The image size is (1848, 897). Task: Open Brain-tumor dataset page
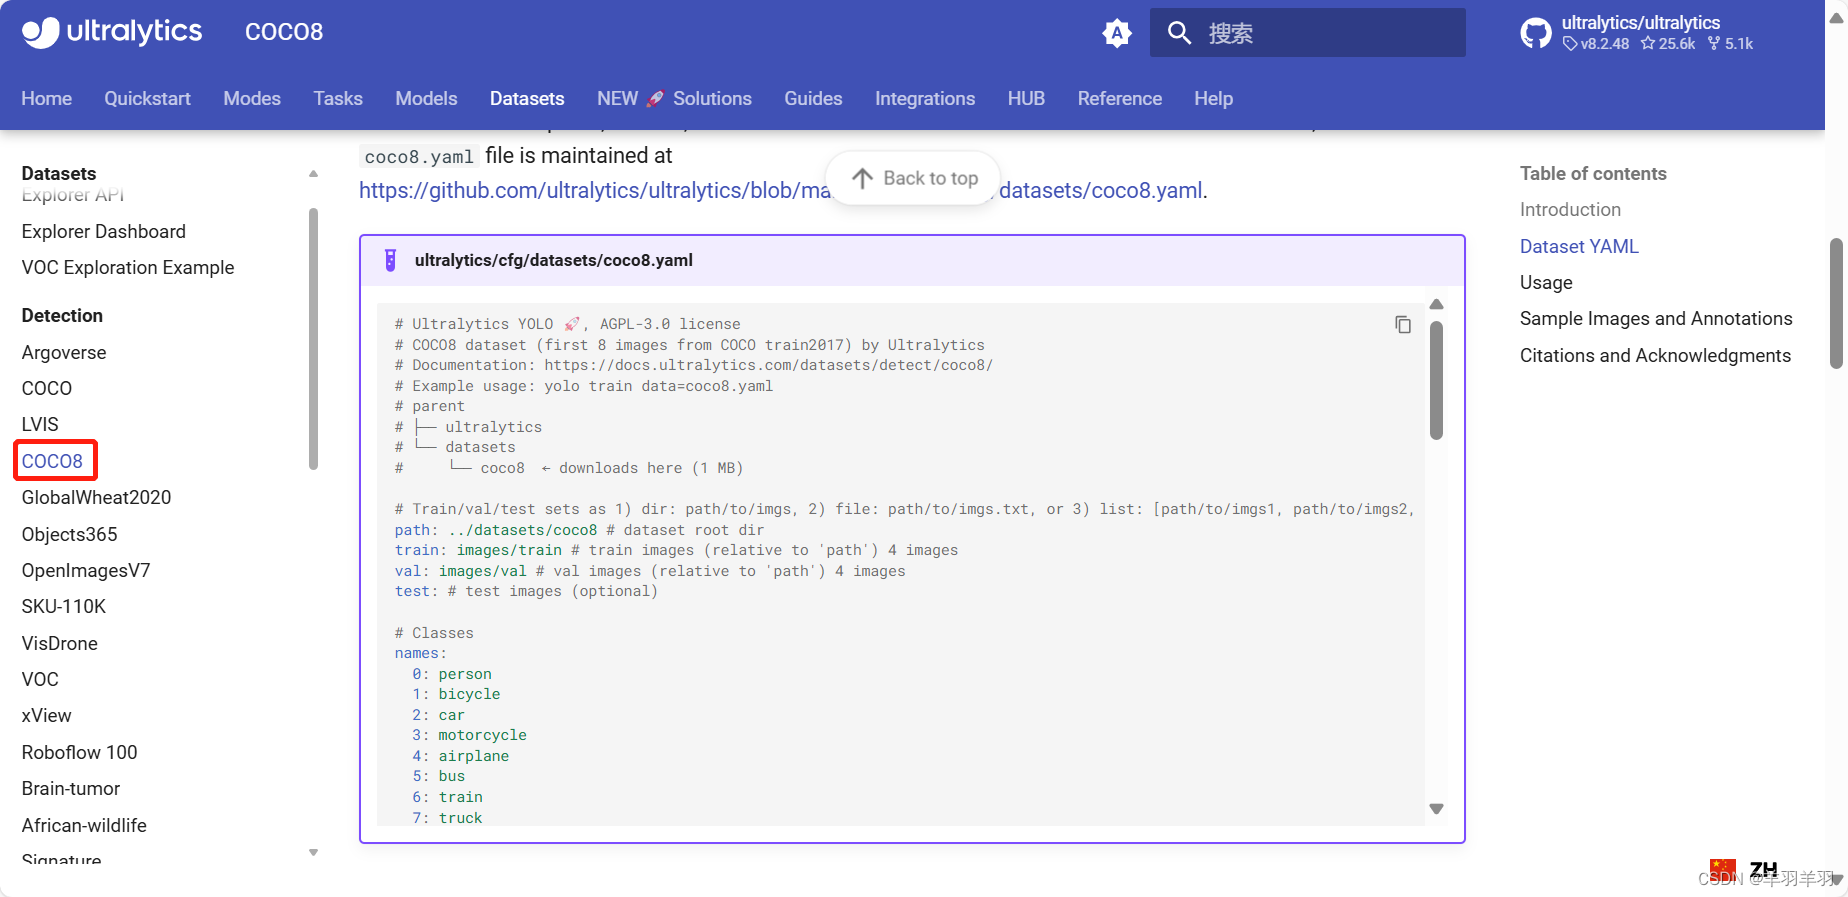tap(71, 789)
